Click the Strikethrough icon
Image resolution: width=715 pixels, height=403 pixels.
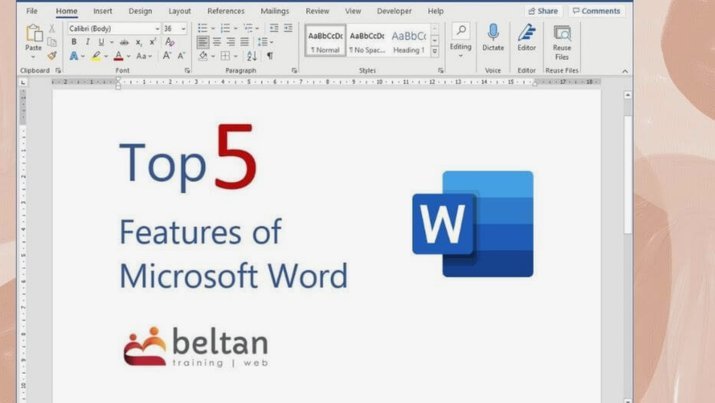[124, 42]
